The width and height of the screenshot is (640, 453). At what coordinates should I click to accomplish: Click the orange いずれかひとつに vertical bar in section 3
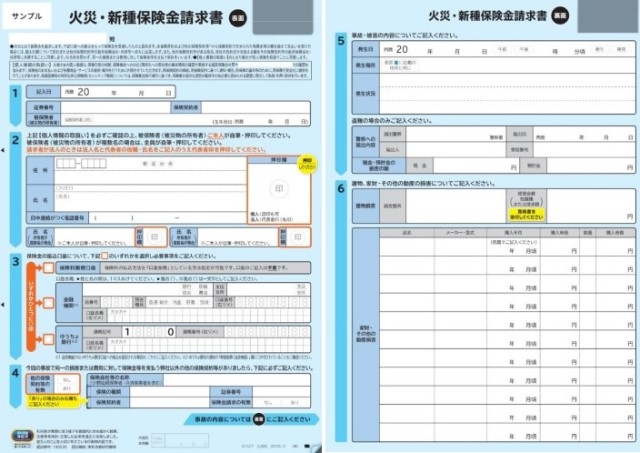pyautogui.click(x=31, y=307)
